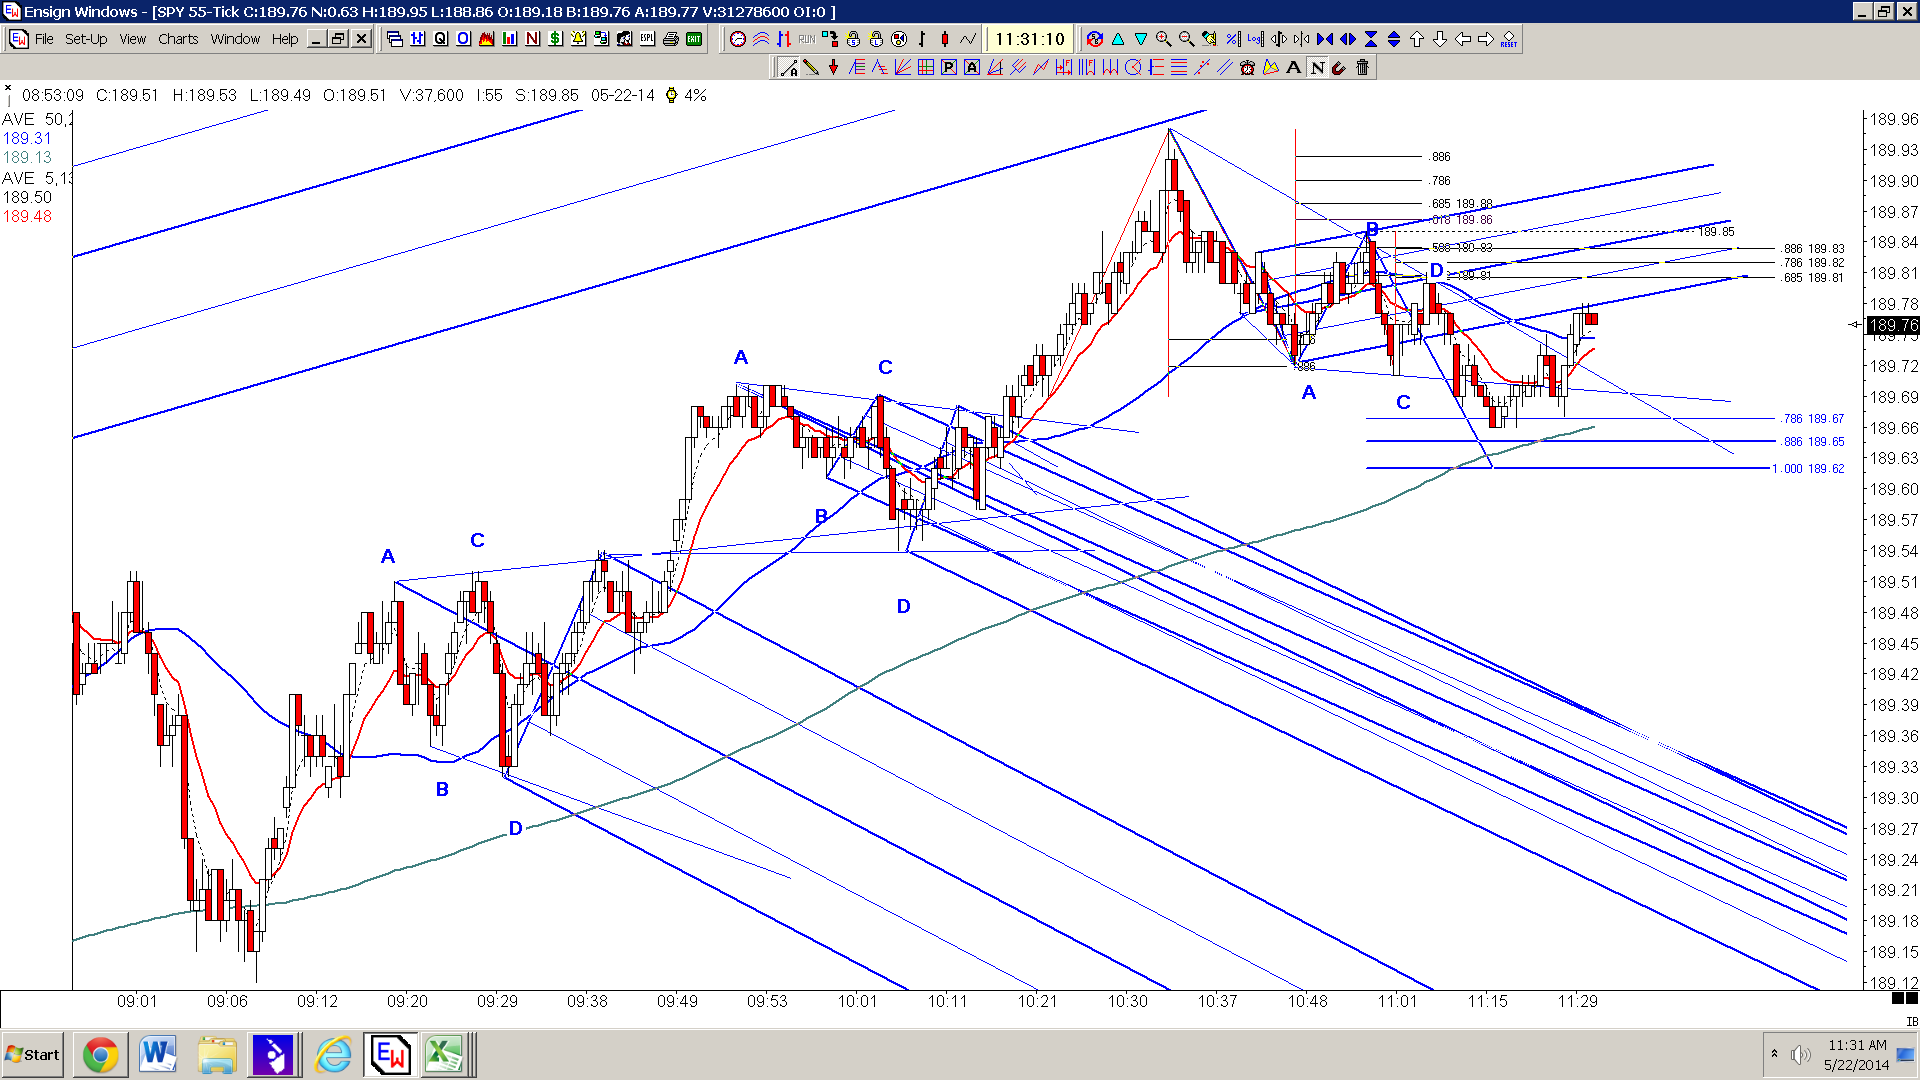Click the green dollar sign icon
The width and height of the screenshot is (1920, 1080).
point(555,39)
